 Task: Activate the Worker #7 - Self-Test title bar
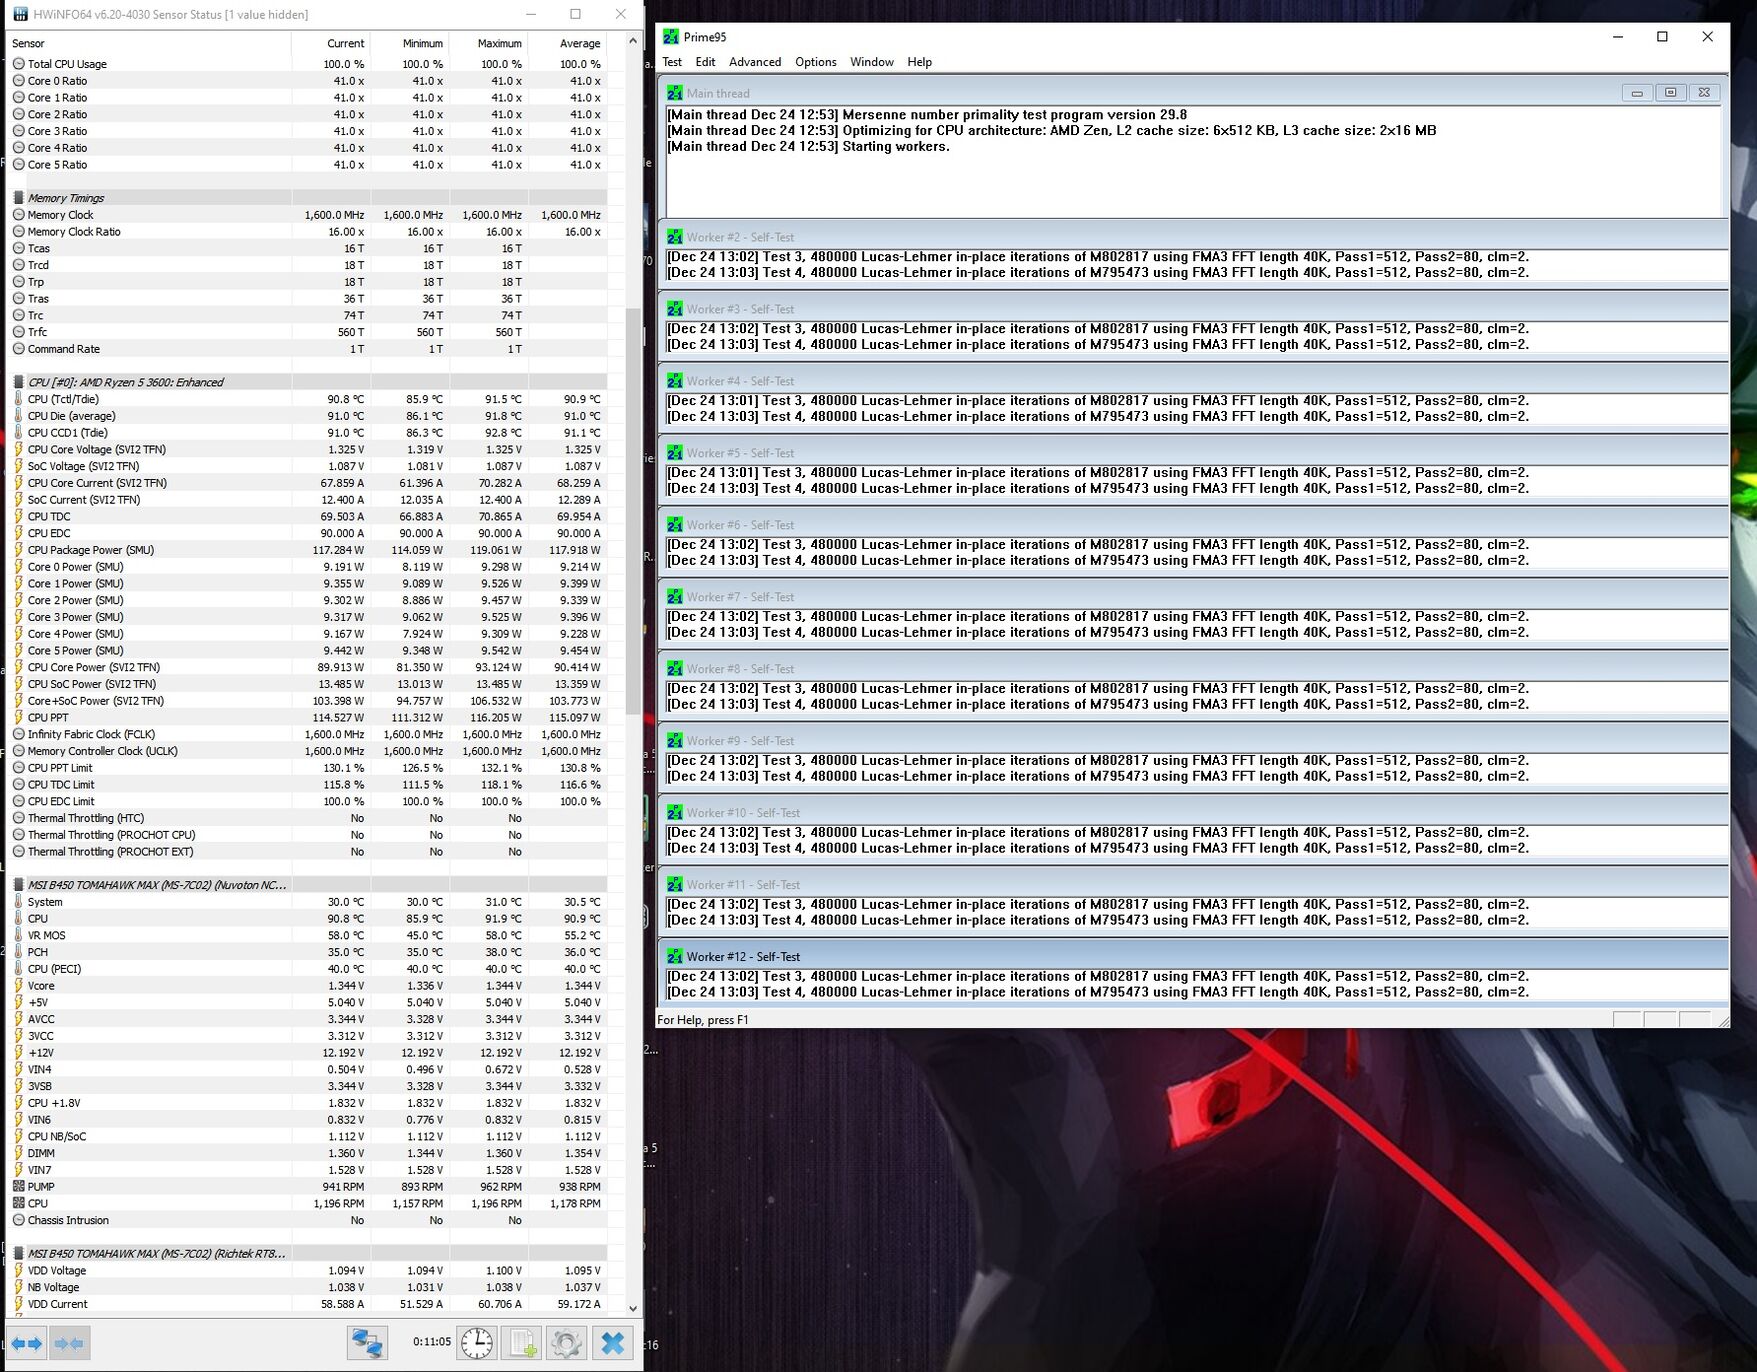tap(1194, 596)
